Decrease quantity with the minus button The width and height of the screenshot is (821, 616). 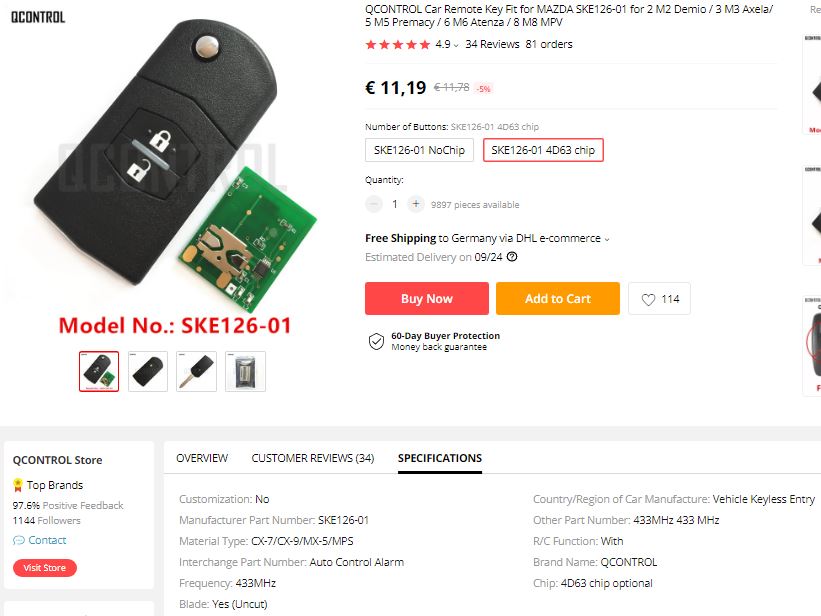pyautogui.click(x=374, y=204)
